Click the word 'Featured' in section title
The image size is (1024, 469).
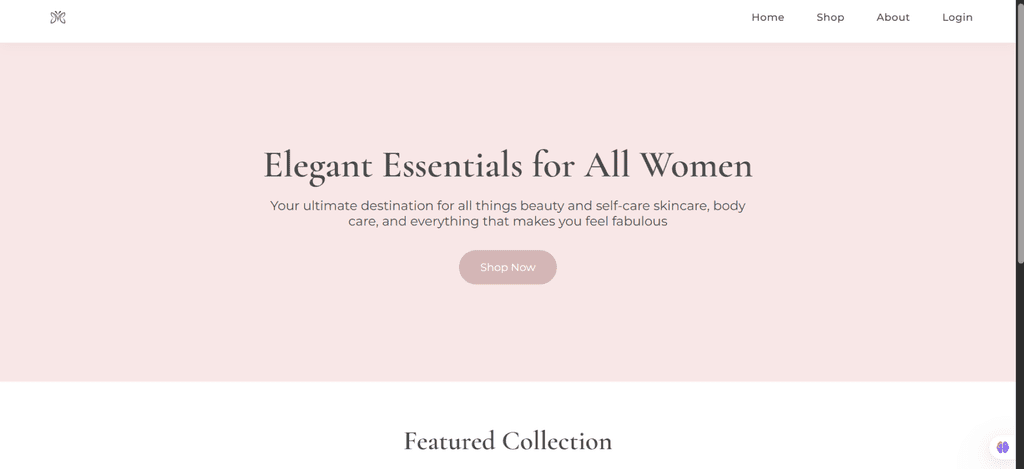click(x=449, y=442)
